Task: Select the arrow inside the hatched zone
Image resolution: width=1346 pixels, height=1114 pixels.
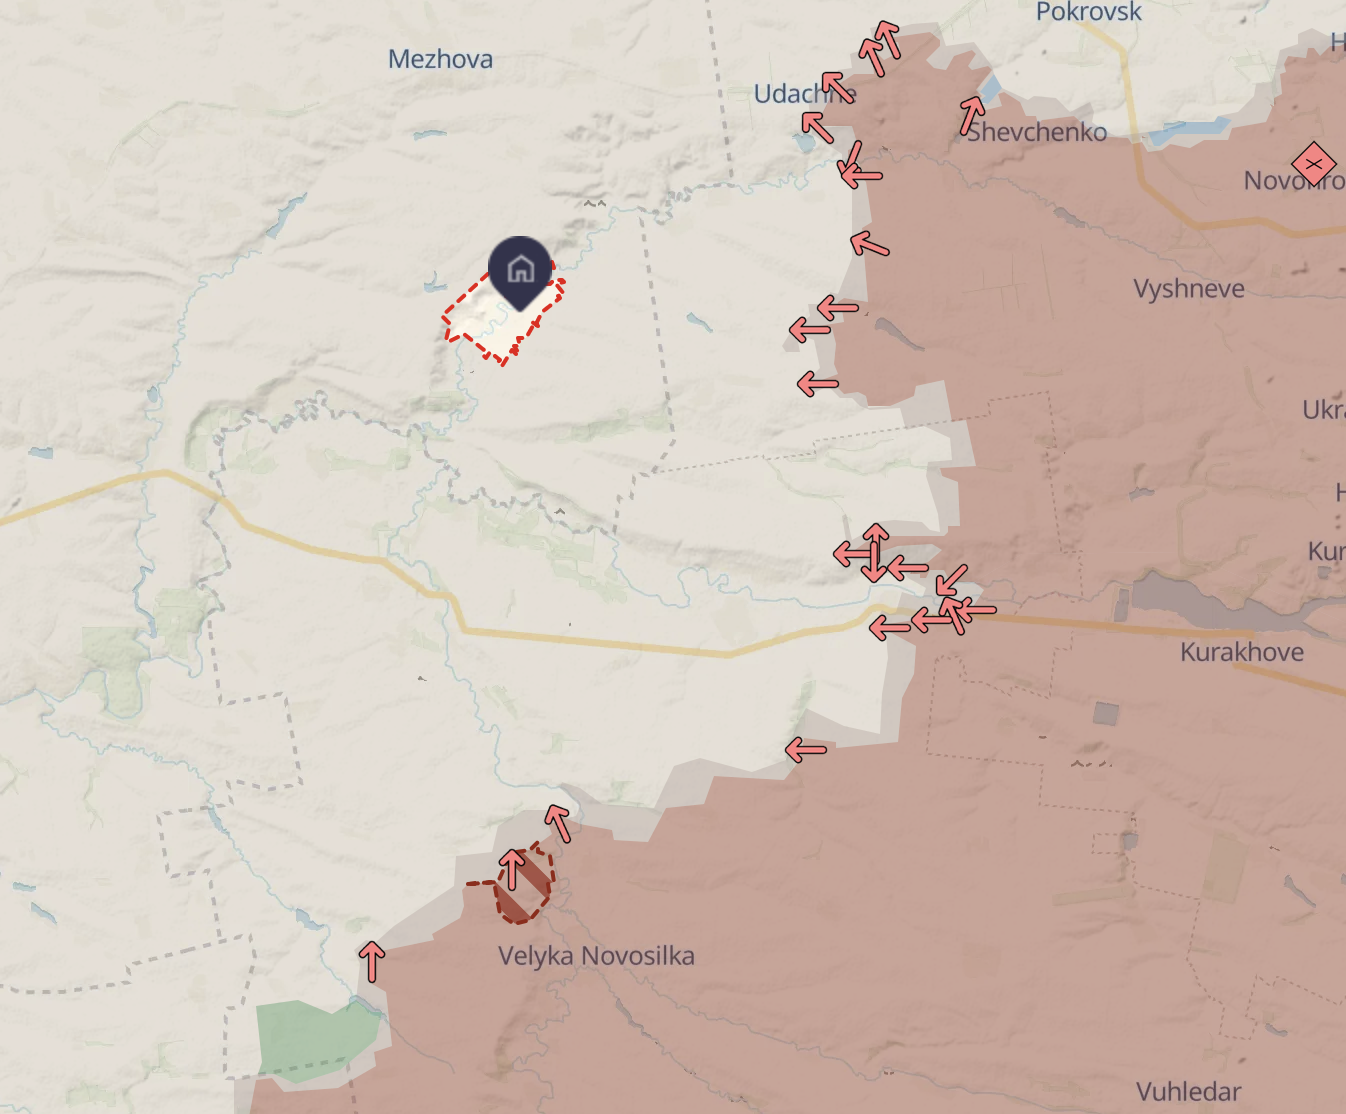Action: coord(512,869)
